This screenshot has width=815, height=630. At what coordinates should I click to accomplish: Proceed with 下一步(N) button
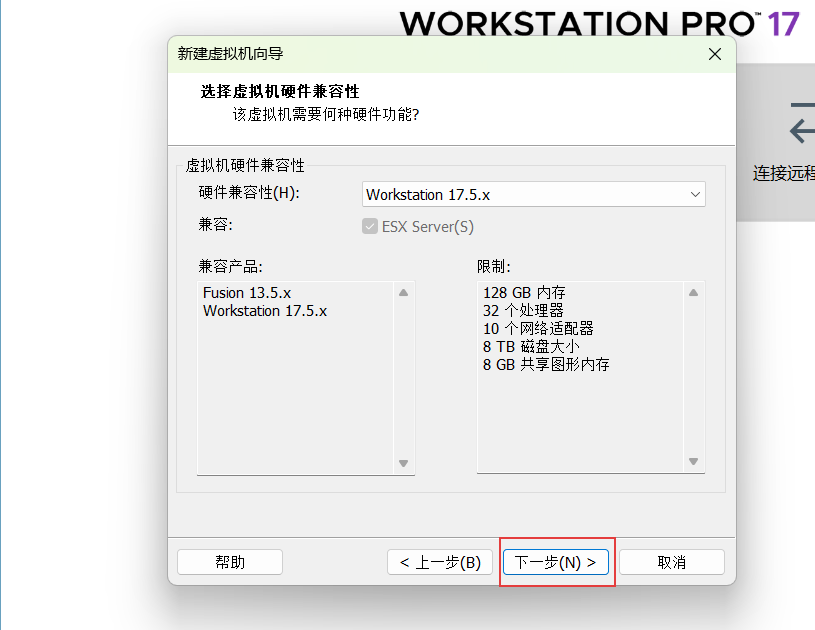pyautogui.click(x=556, y=562)
